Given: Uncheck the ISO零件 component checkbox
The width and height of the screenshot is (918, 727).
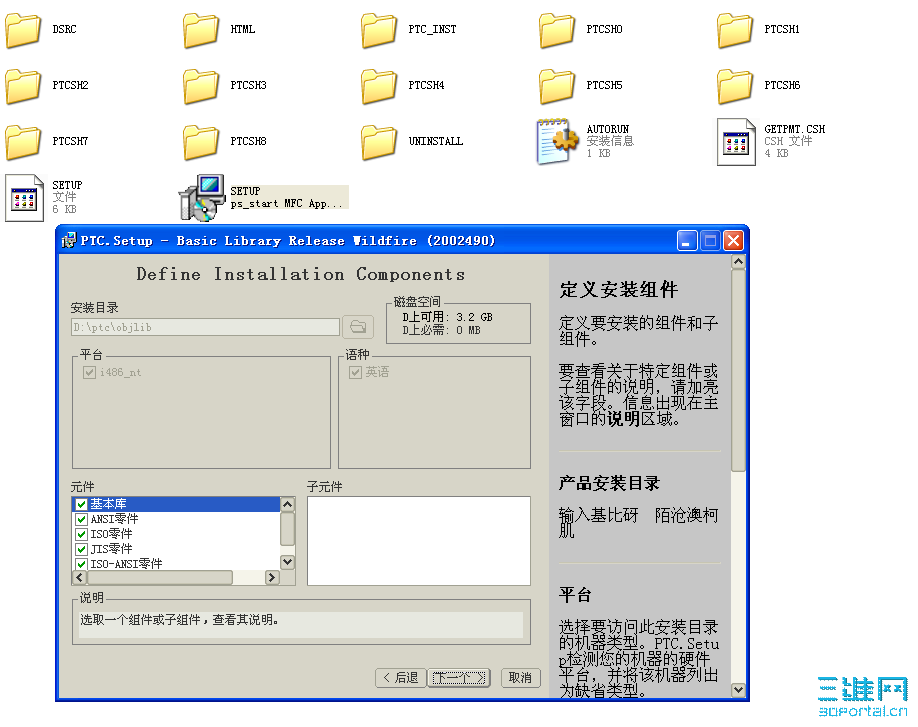Looking at the screenshot, I should pyautogui.click(x=81, y=534).
